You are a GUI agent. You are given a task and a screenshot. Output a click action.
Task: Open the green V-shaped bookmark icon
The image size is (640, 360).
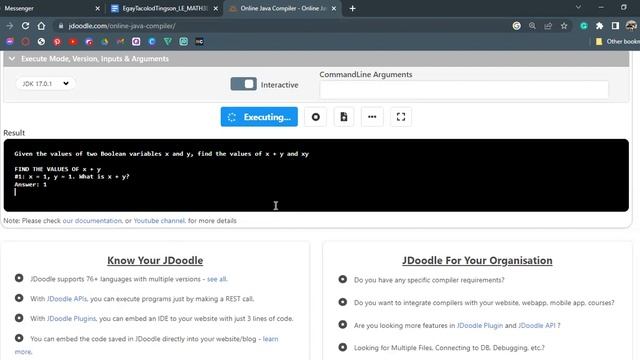pyautogui.click(x=168, y=41)
